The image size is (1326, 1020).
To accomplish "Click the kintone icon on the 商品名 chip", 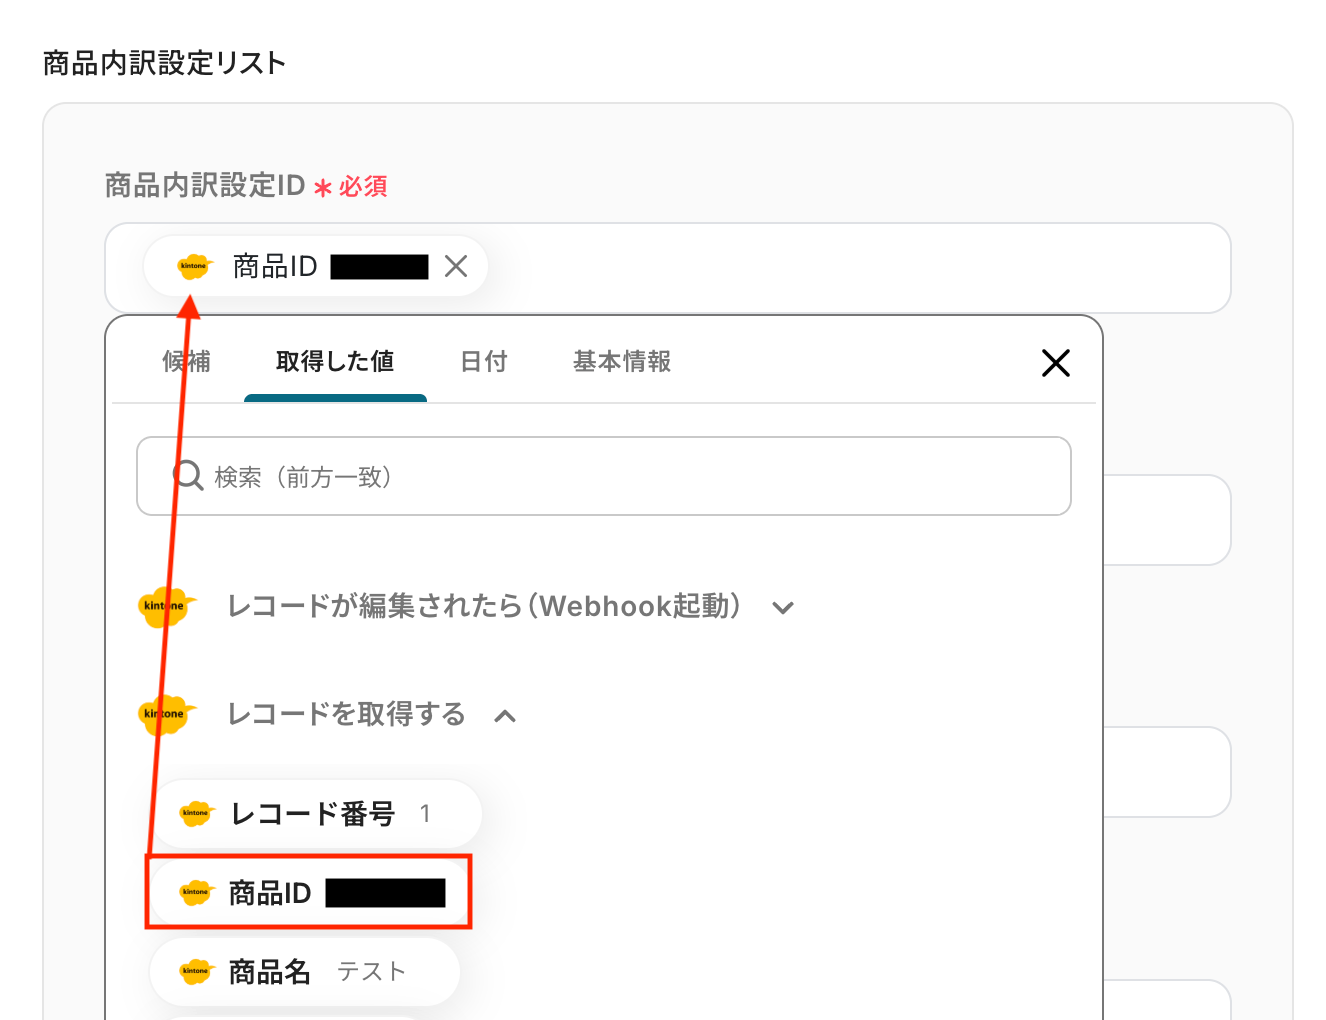I will click(x=196, y=971).
